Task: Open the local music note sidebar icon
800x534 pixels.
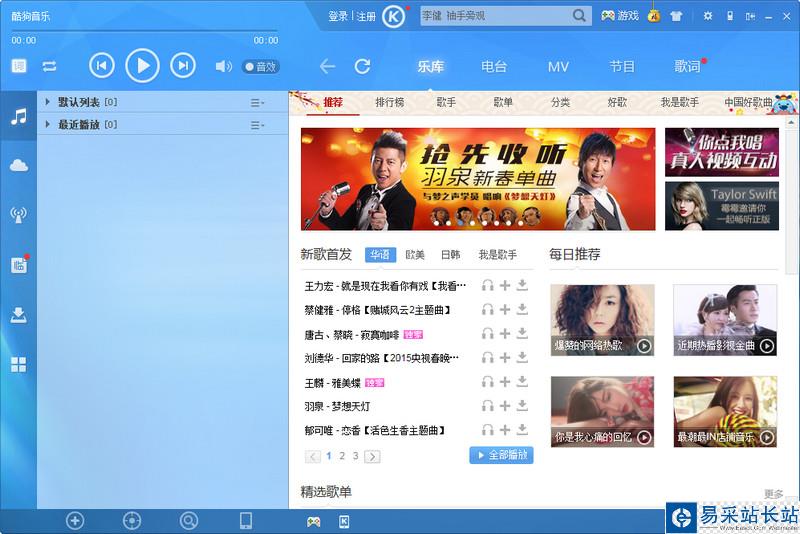Action: click(x=19, y=116)
